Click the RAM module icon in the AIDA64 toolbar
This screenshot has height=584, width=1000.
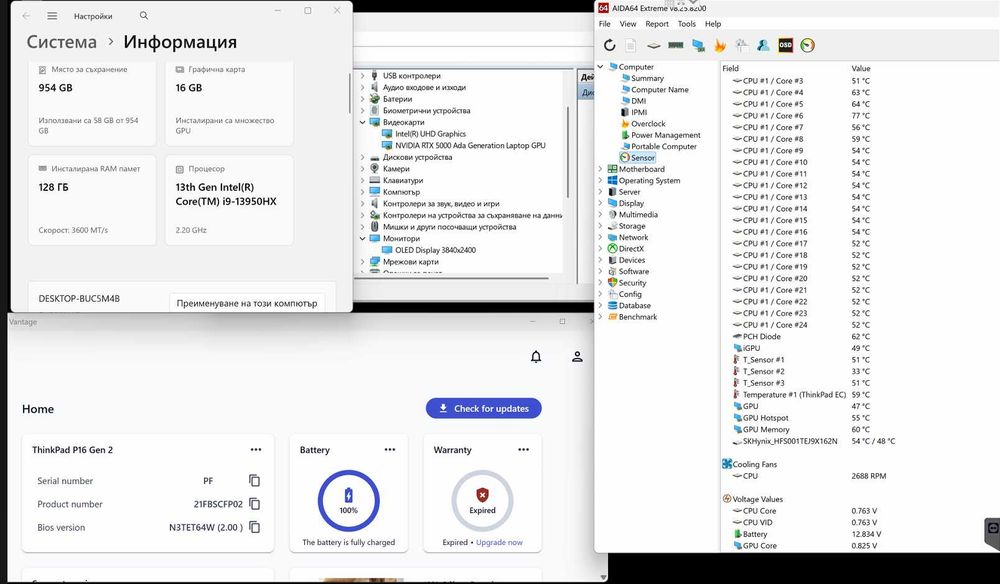point(675,45)
